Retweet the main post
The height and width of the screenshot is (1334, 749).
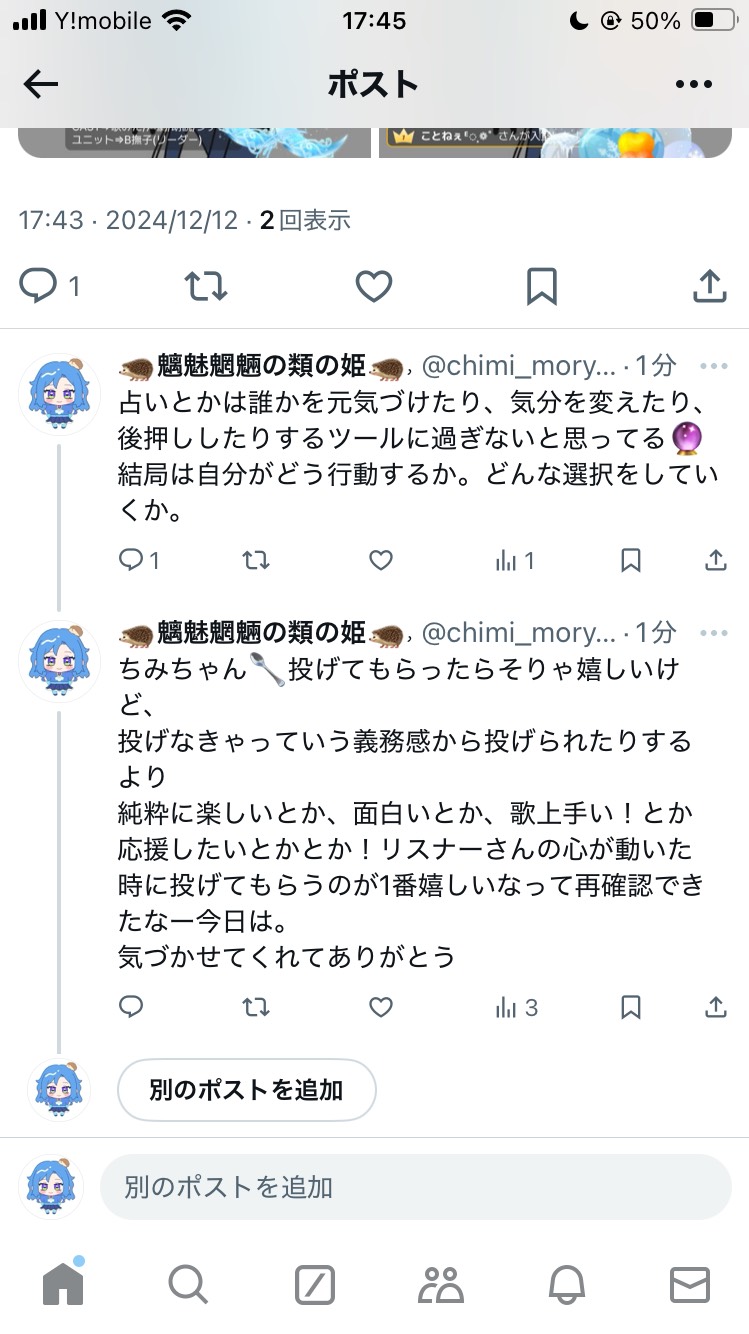(x=206, y=287)
